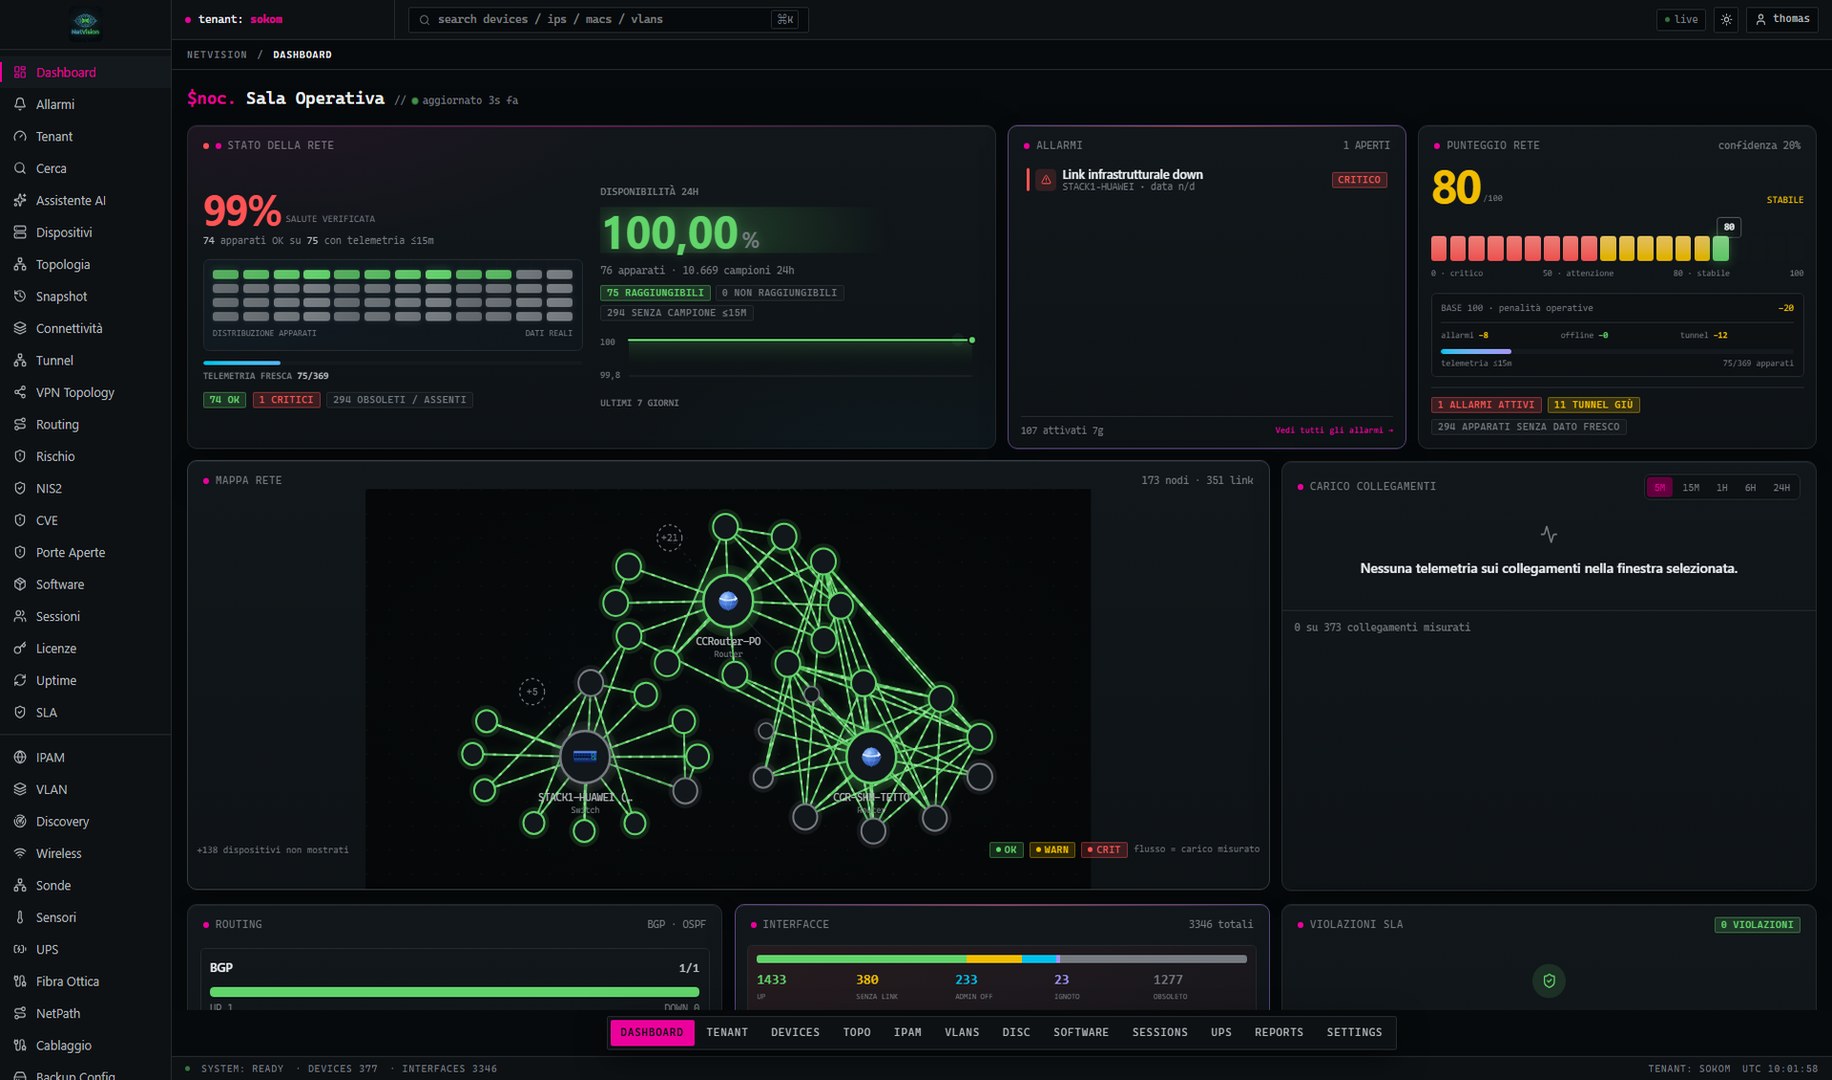Switch to the REPORTS bottom tab

(1279, 1032)
